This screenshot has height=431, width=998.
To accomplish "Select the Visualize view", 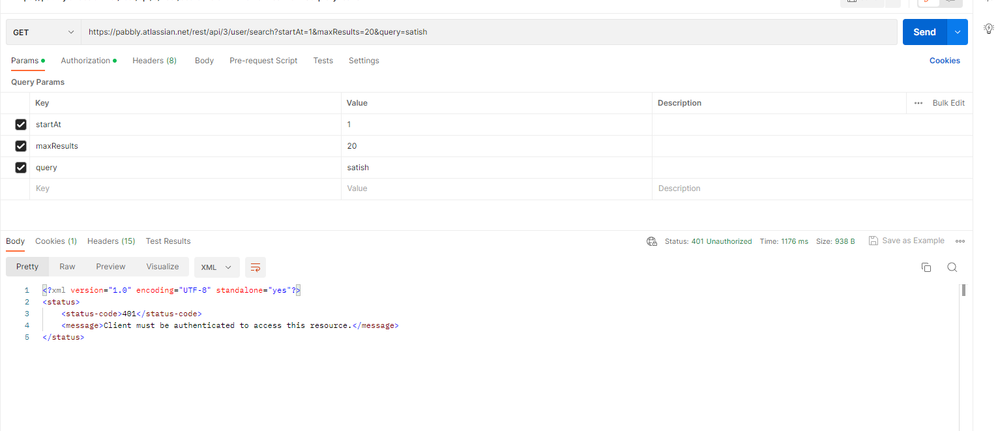I will [x=163, y=267].
